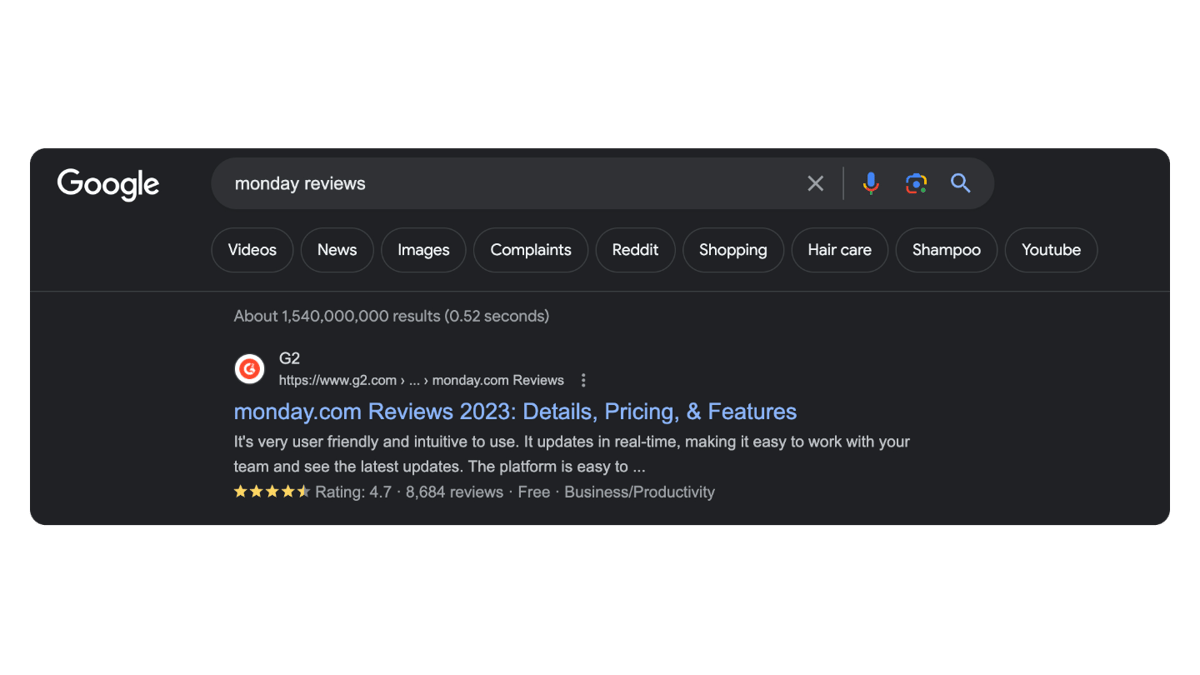The width and height of the screenshot is (1200, 675).
Task: Click the Google logo
Action: point(108,185)
